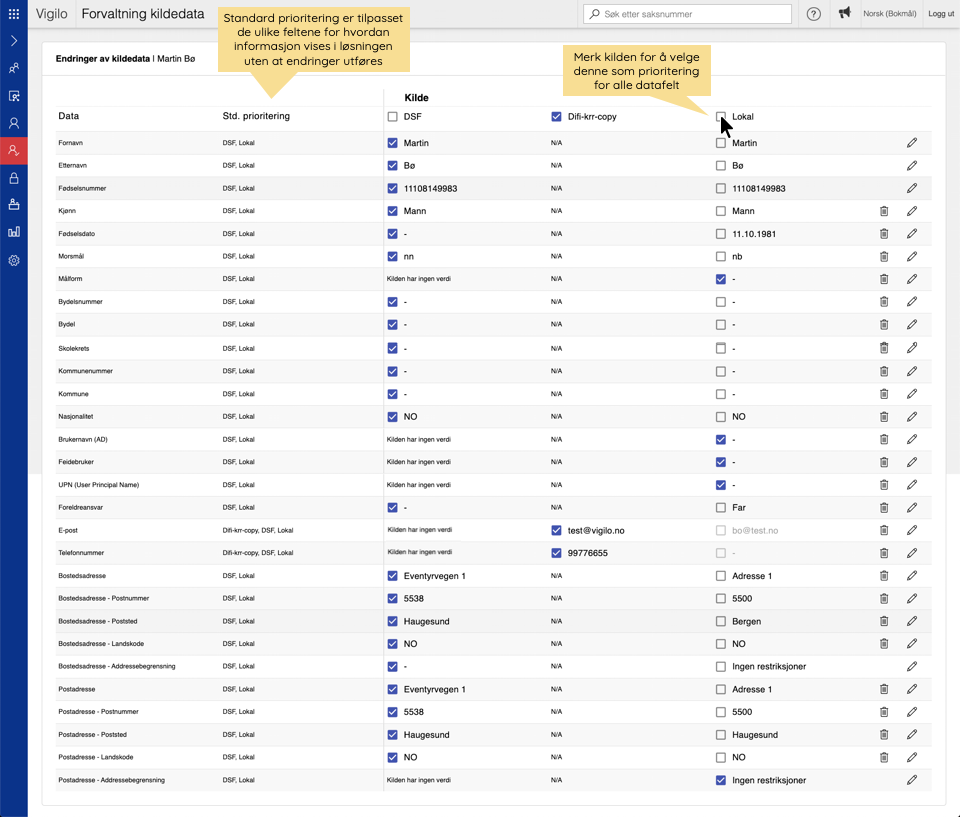Uncheck the Lokal checkbox for Postadresse - Adressebegrensning

721,780
